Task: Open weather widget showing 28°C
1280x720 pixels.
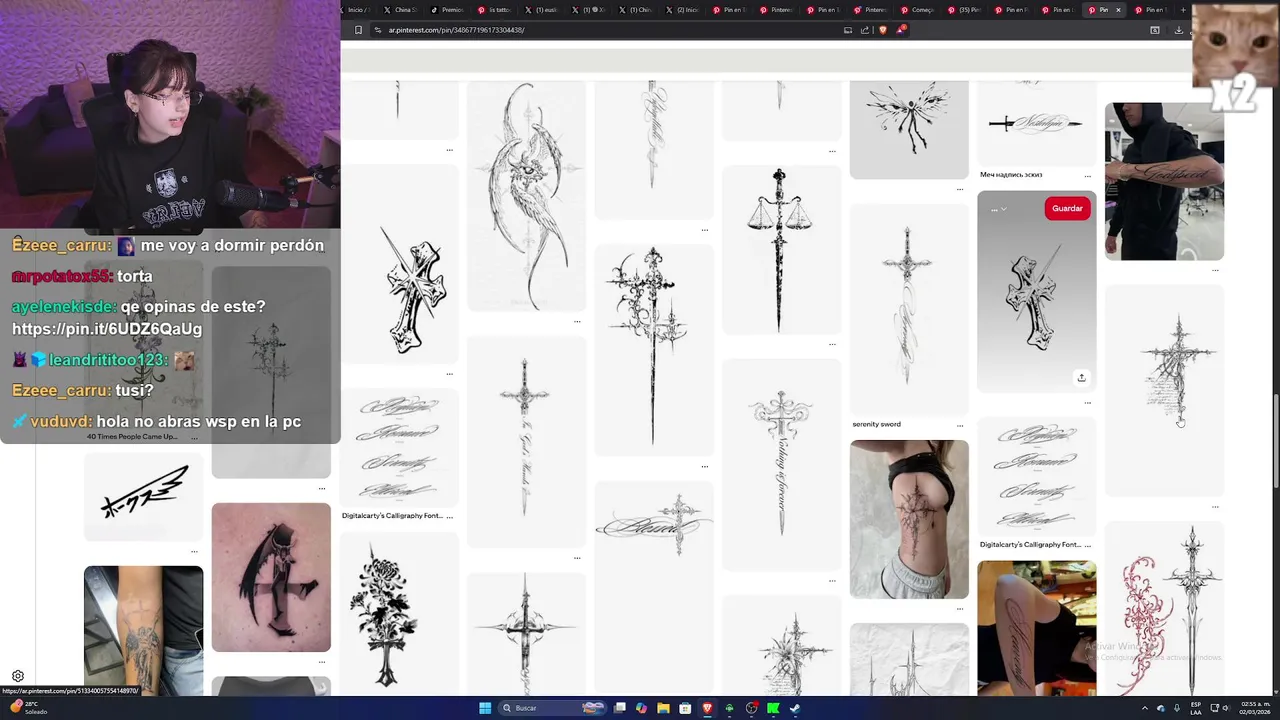Action: [28, 707]
